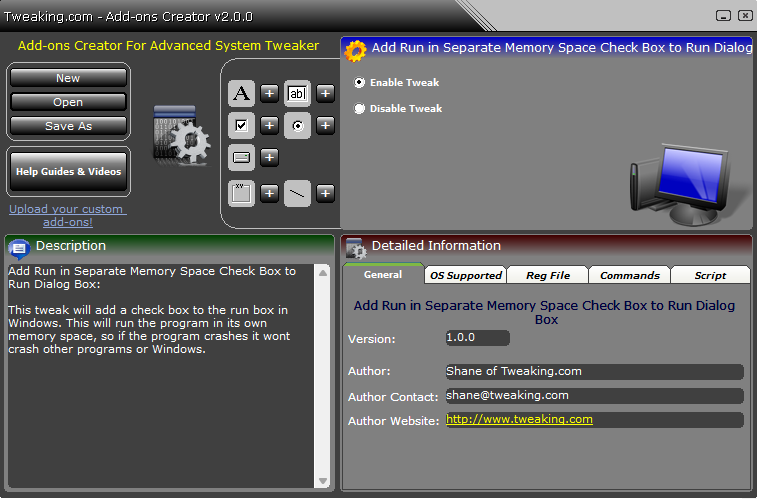
Task: Select the Disable Tweak radio button
Action: [x=360, y=109]
